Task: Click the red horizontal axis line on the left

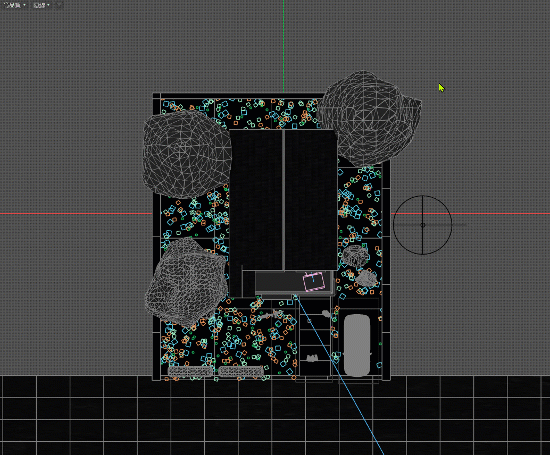Action: 76,213
